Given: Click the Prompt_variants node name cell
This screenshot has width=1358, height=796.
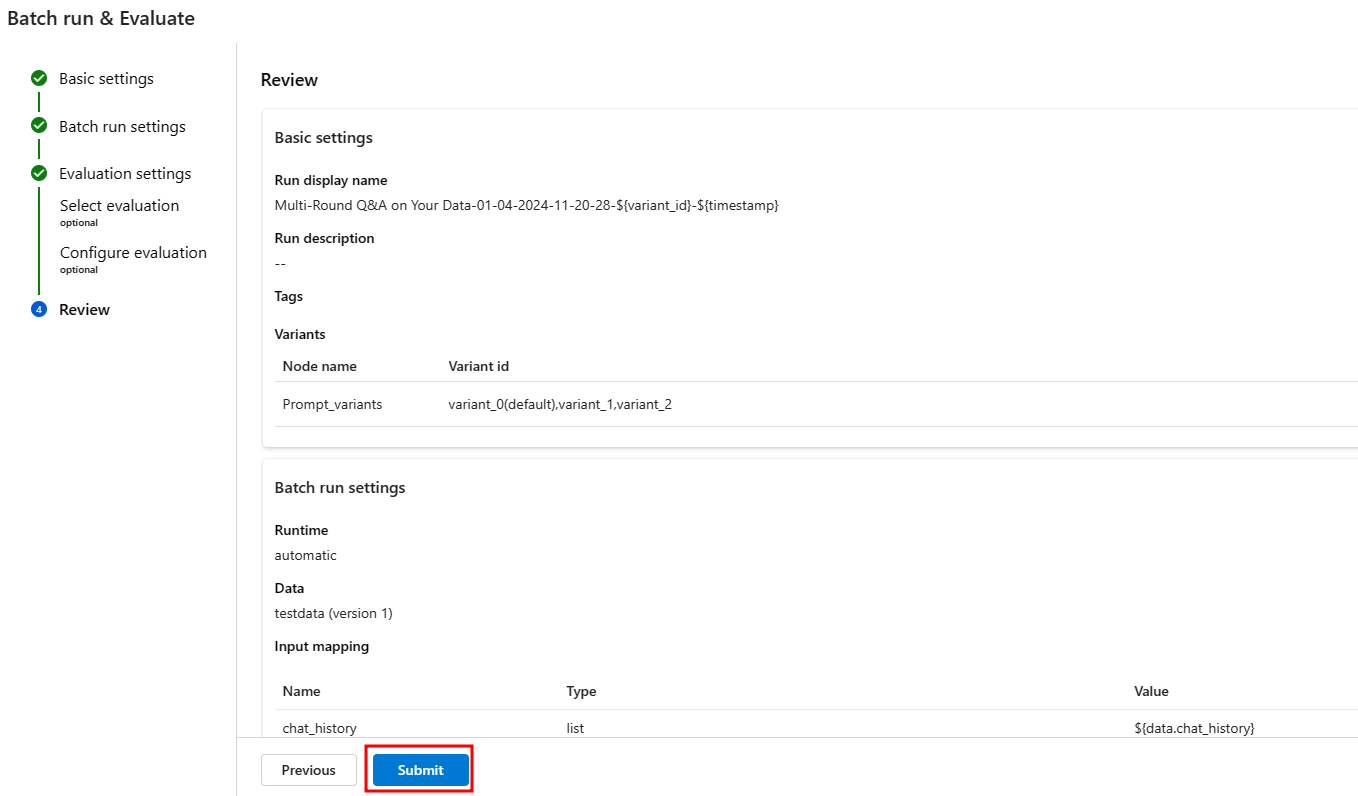Looking at the screenshot, I should (x=332, y=404).
